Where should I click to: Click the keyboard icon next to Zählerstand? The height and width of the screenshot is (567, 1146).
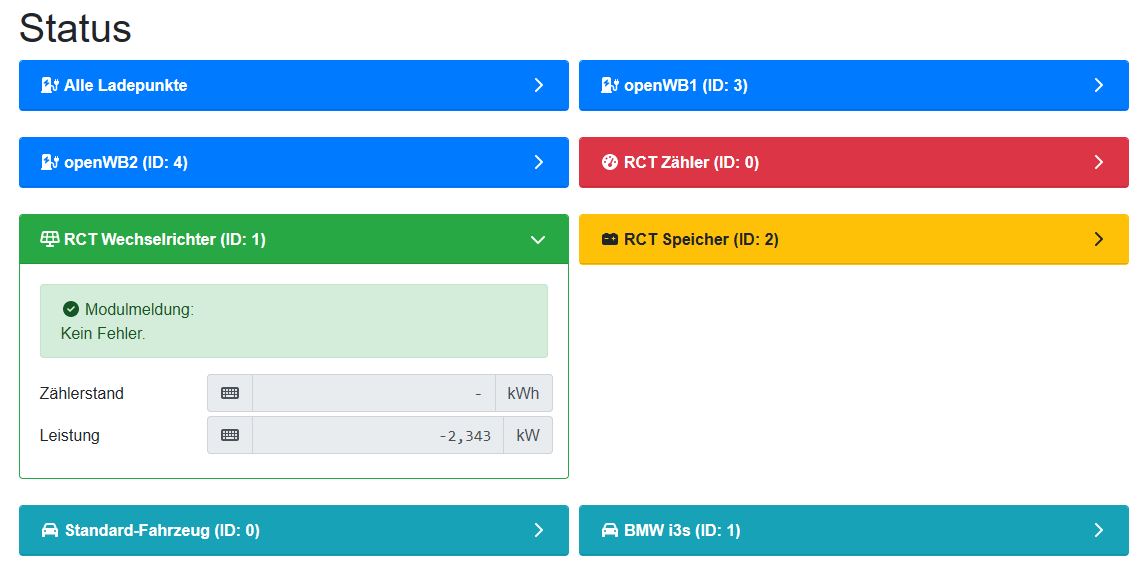click(x=230, y=394)
